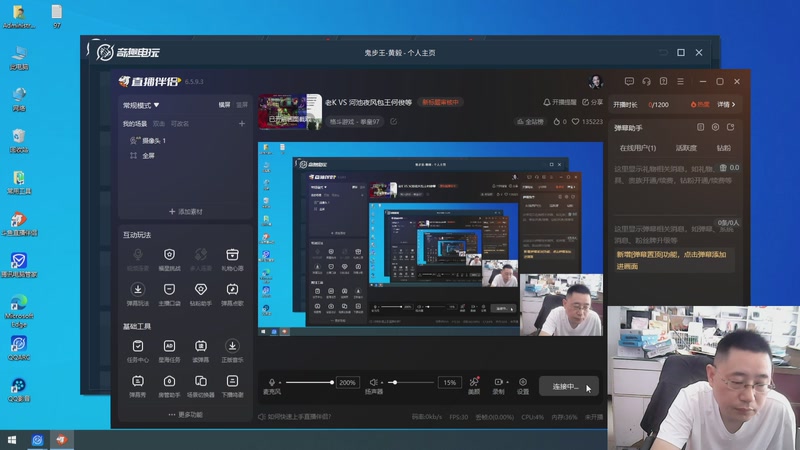Select the 钻粉 tab
This screenshot has width=800, height=450.
click(723, 148)
